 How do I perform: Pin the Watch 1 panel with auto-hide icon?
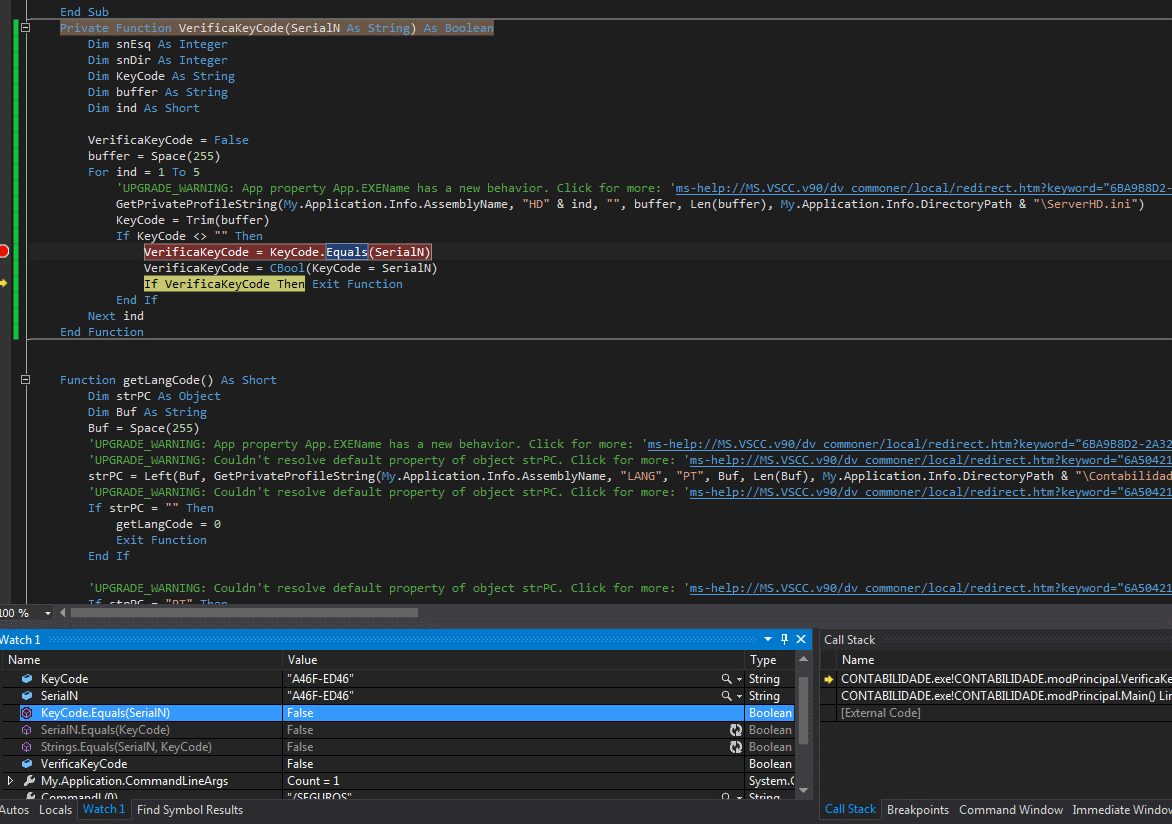[784, 639]
